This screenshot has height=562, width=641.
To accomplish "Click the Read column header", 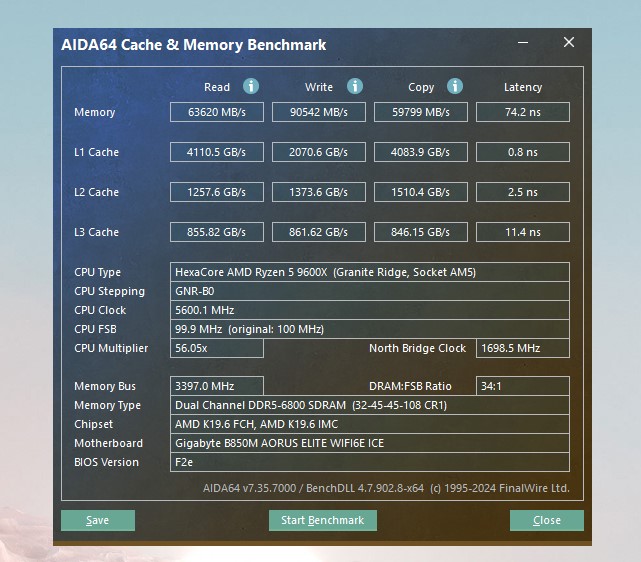I will [217, 87].
